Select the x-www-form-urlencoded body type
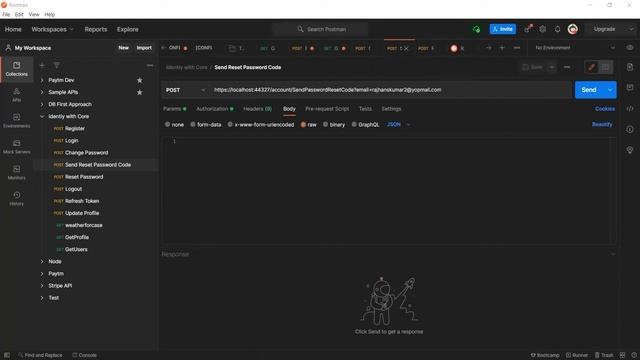This screenshot has width=640, height=360. click(x=261, y=124)
